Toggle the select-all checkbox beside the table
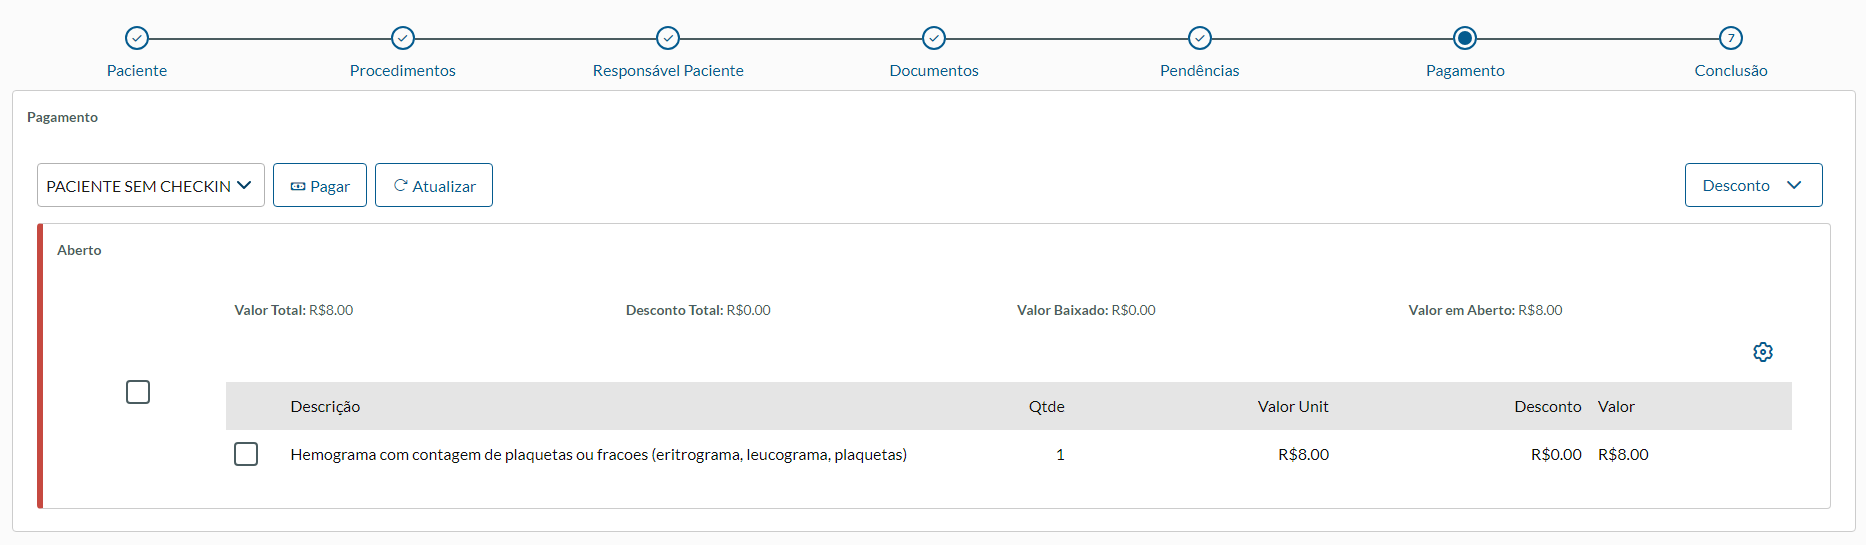Viewport: 1866px width, 545px height. tap(138, 392)
